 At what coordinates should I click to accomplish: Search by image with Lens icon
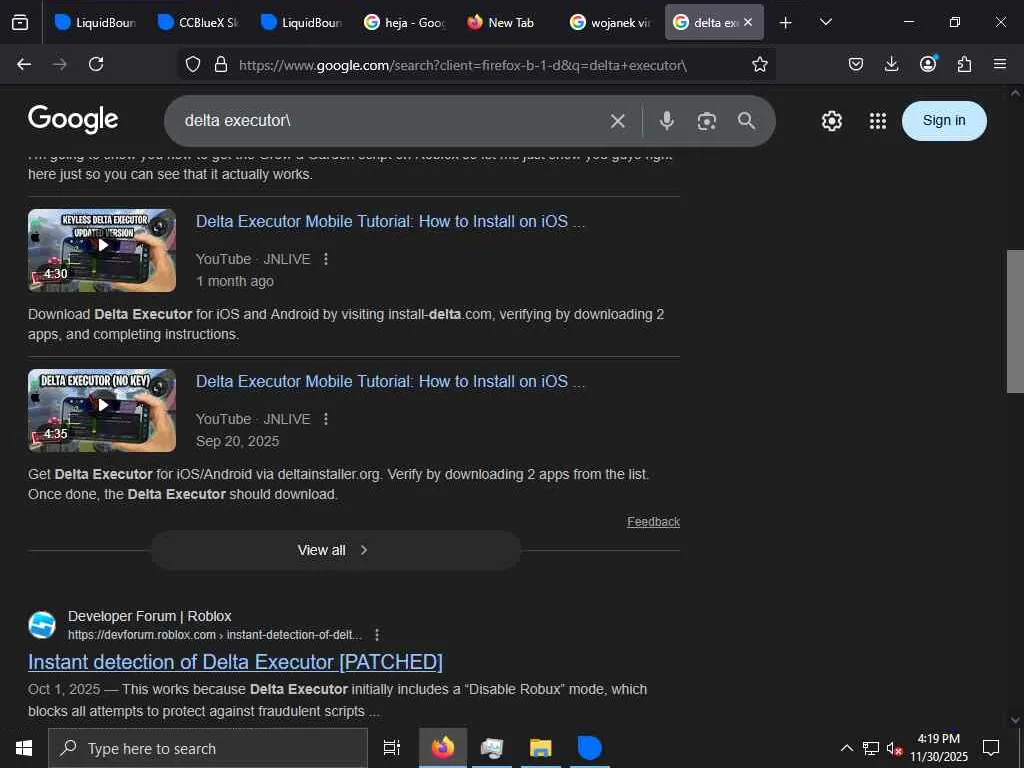[707, 121]
